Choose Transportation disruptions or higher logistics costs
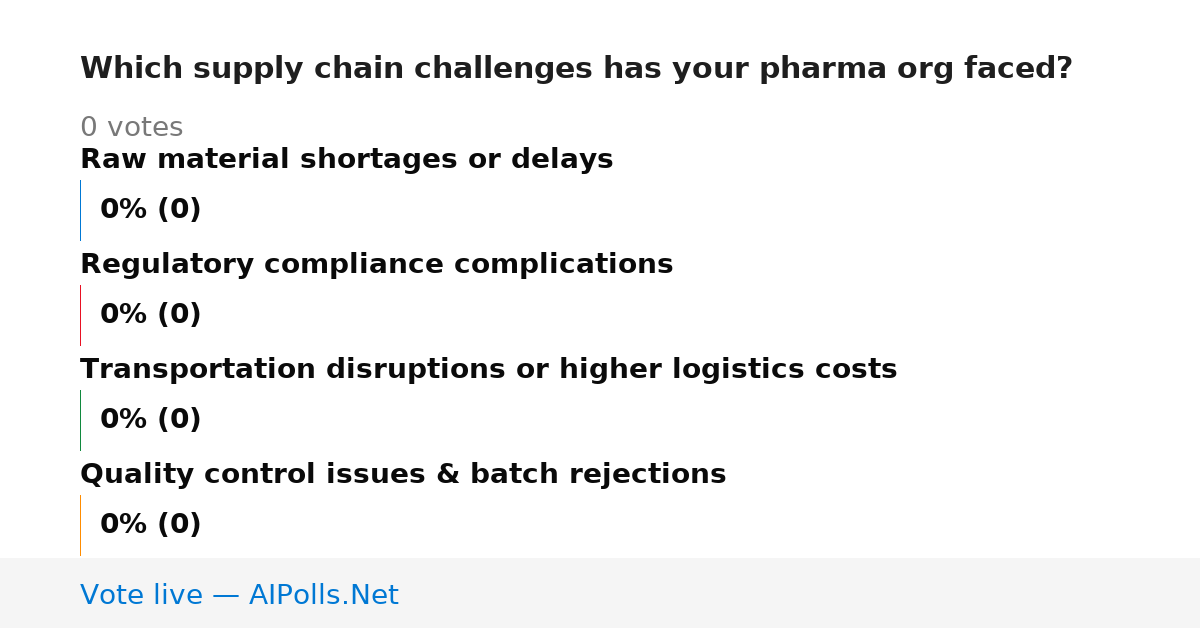 click(488, 370)
